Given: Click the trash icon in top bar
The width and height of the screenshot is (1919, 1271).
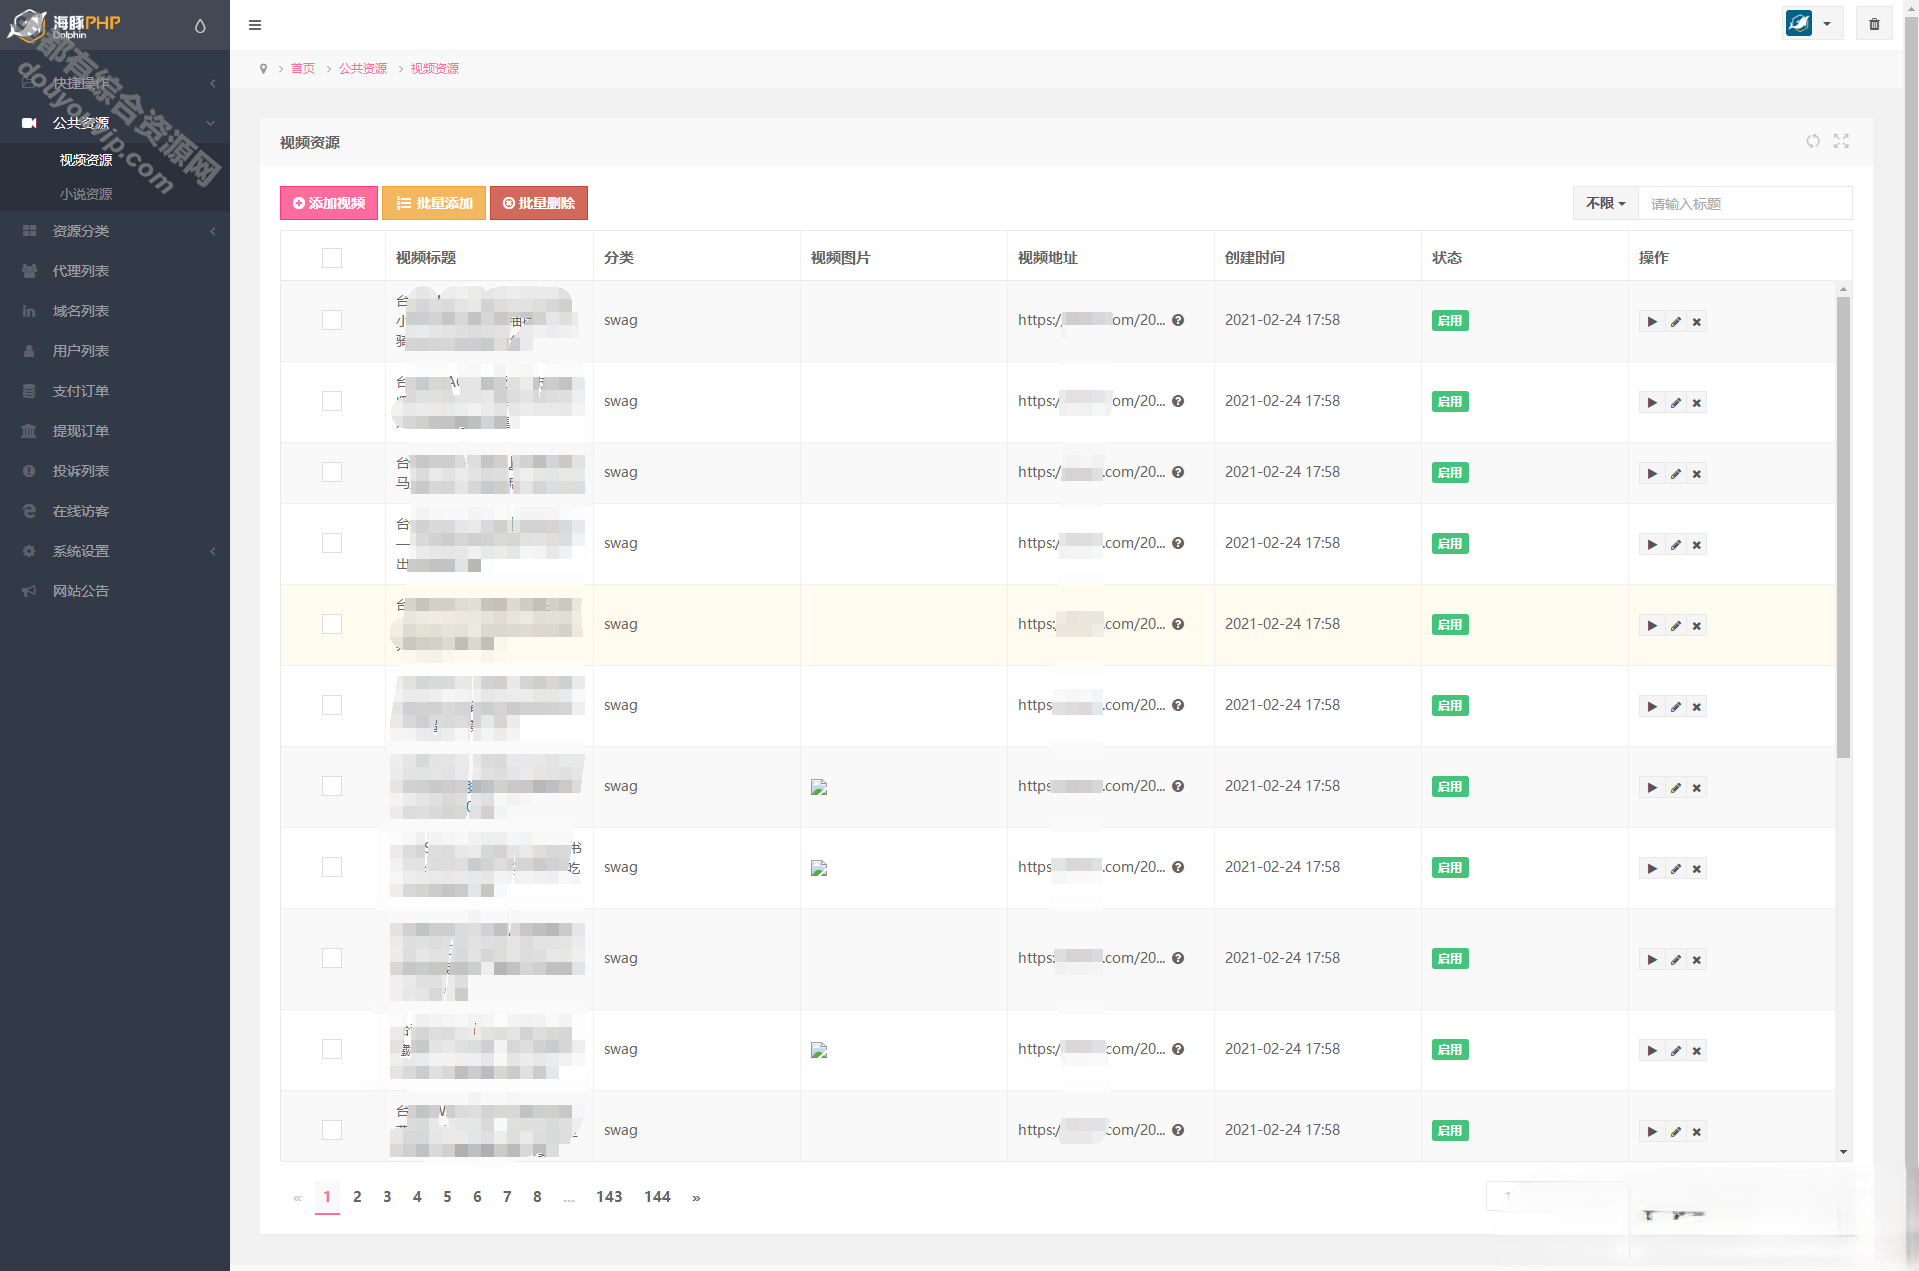Looking at the screenshot, I should coord(1874,24).
